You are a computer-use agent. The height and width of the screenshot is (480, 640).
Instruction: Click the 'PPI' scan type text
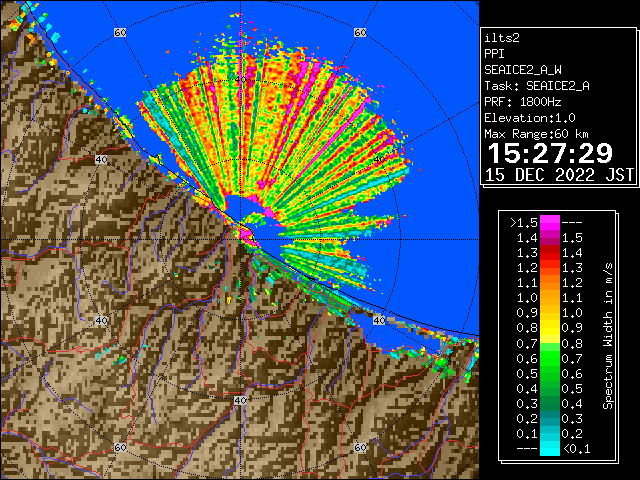click(x=494, y=54)
